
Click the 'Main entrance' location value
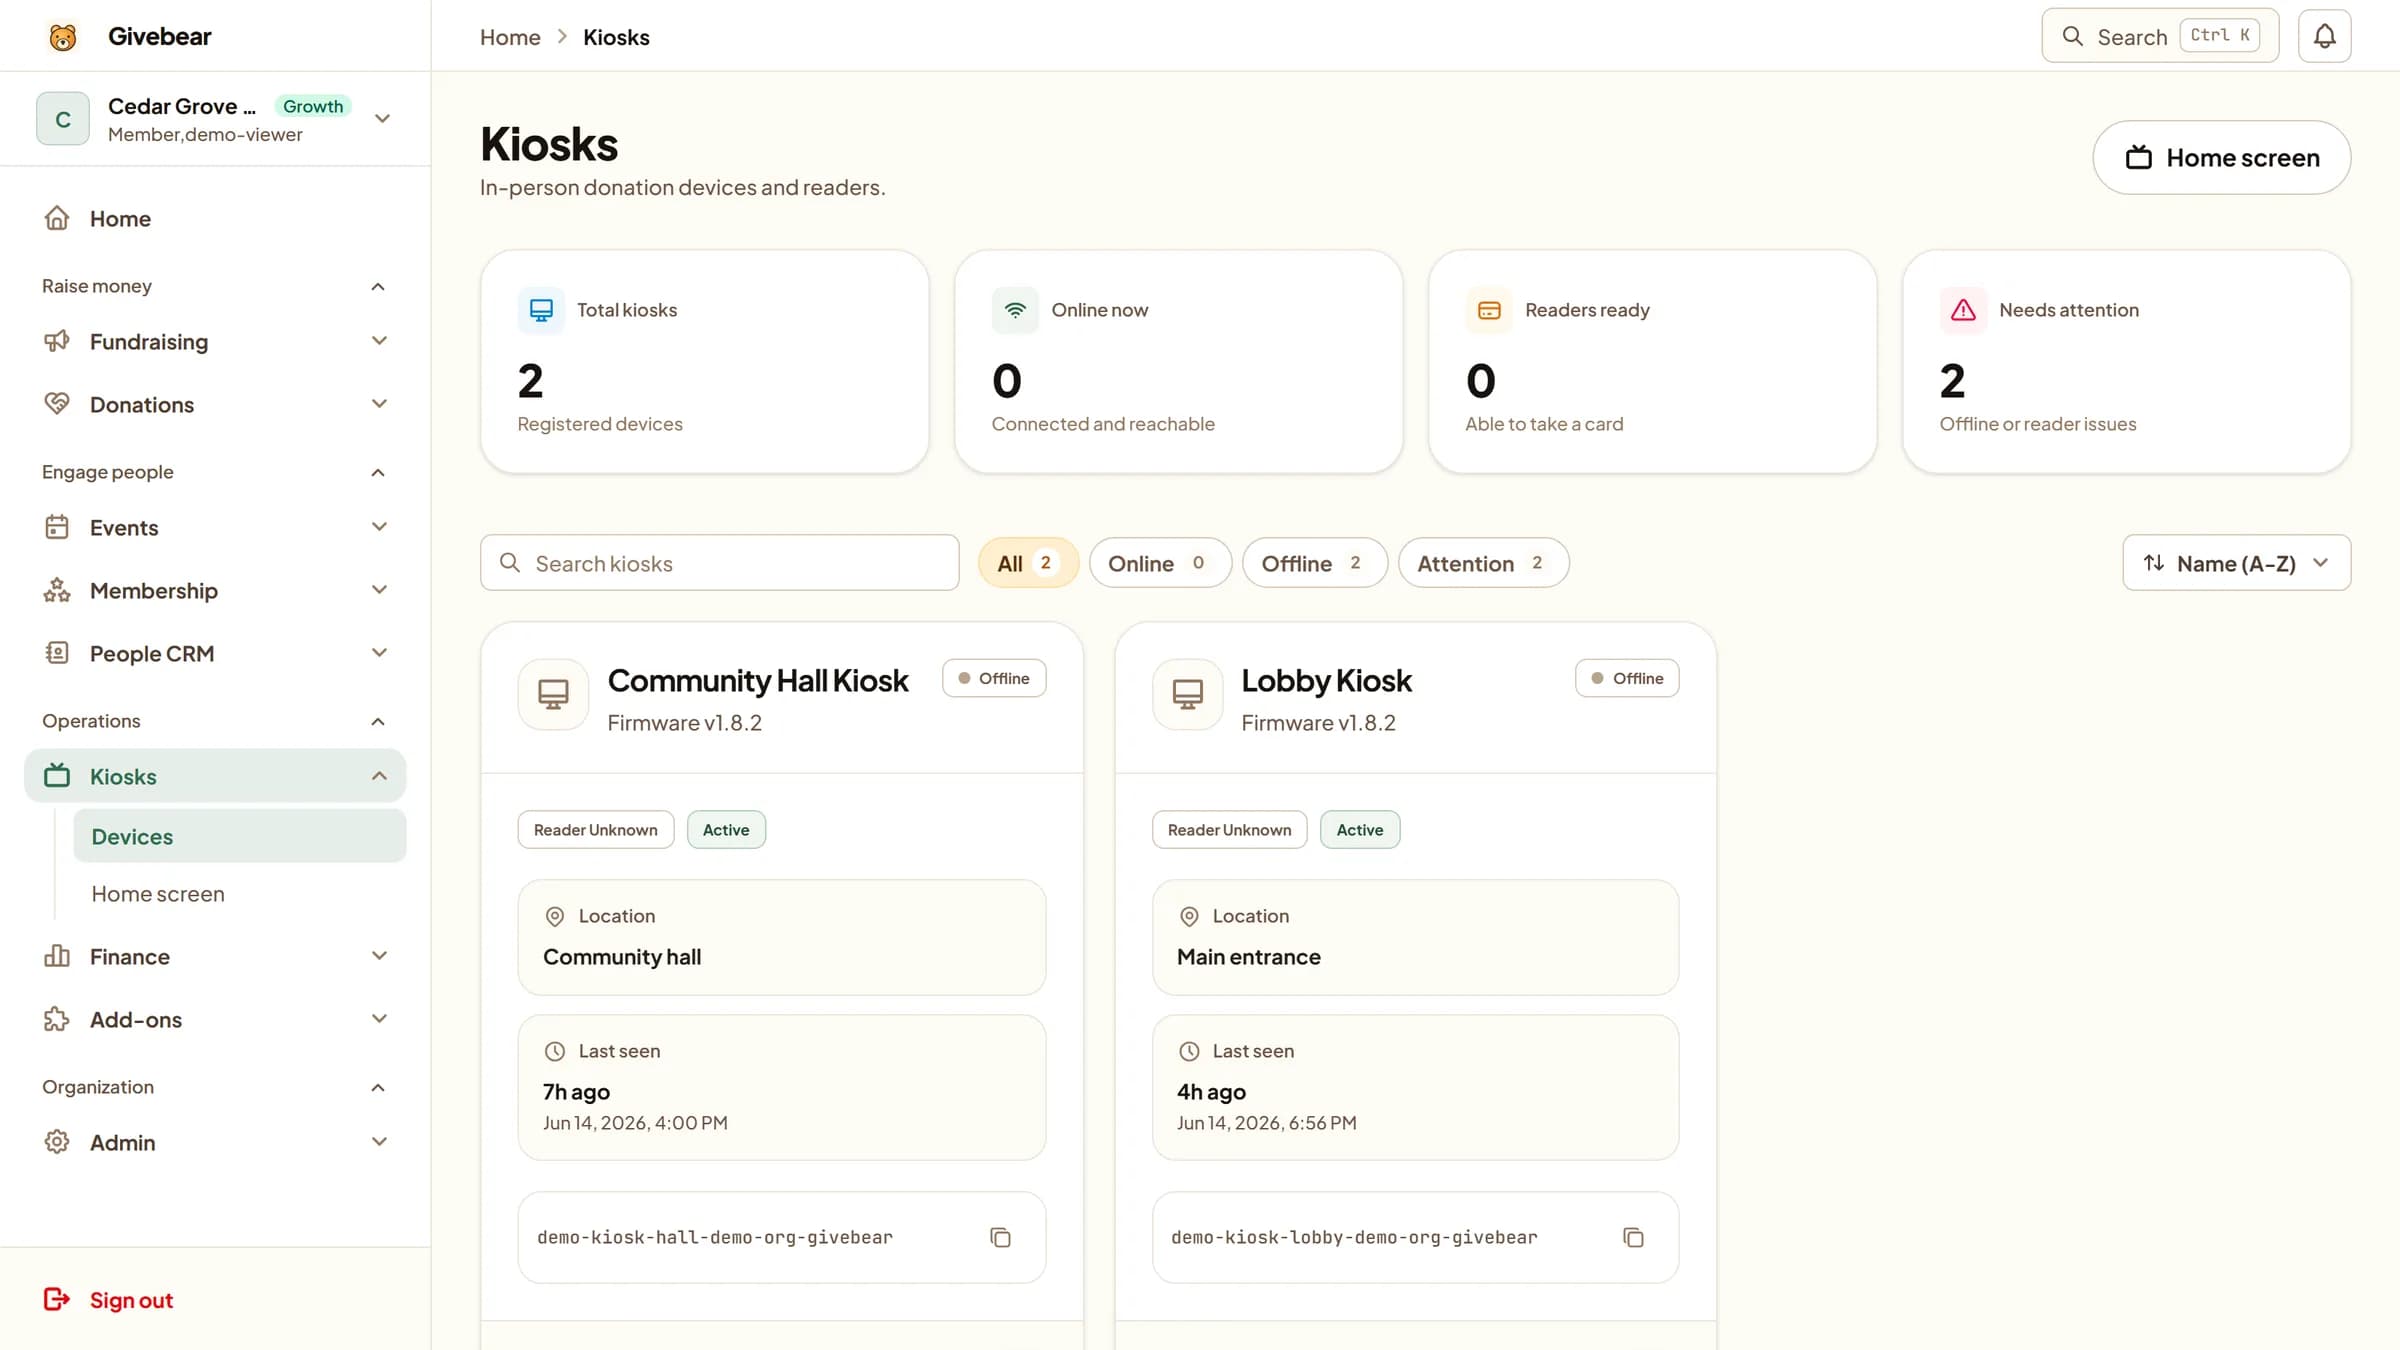1248,957
